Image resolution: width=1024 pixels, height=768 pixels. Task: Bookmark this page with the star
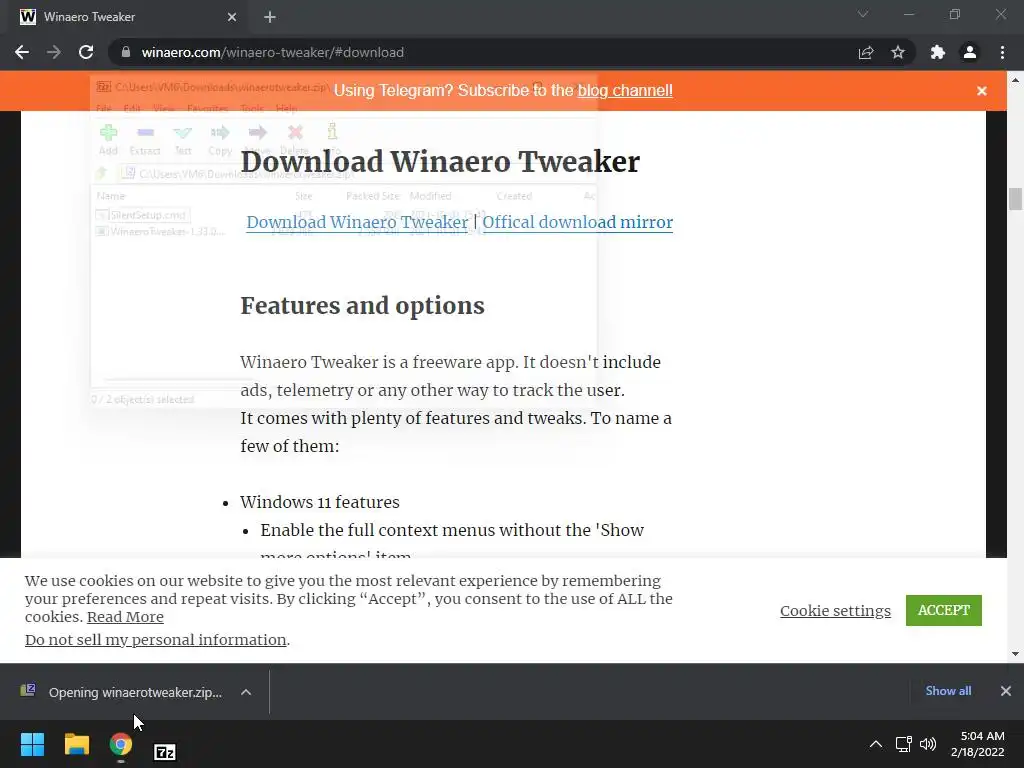pos(898,52)
